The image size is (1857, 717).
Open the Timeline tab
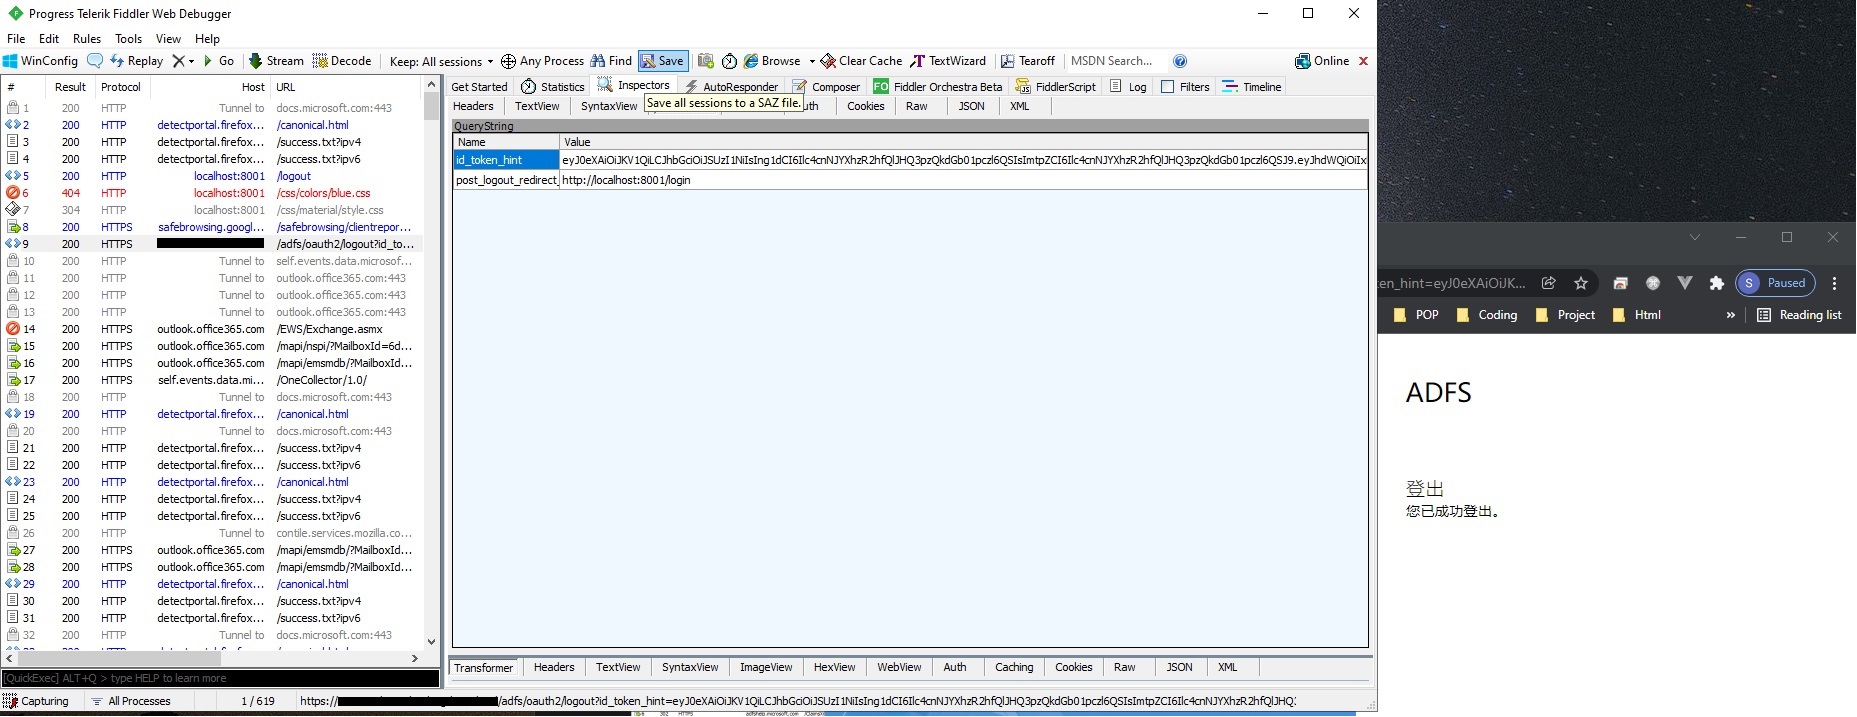(x=1252, y=87)
